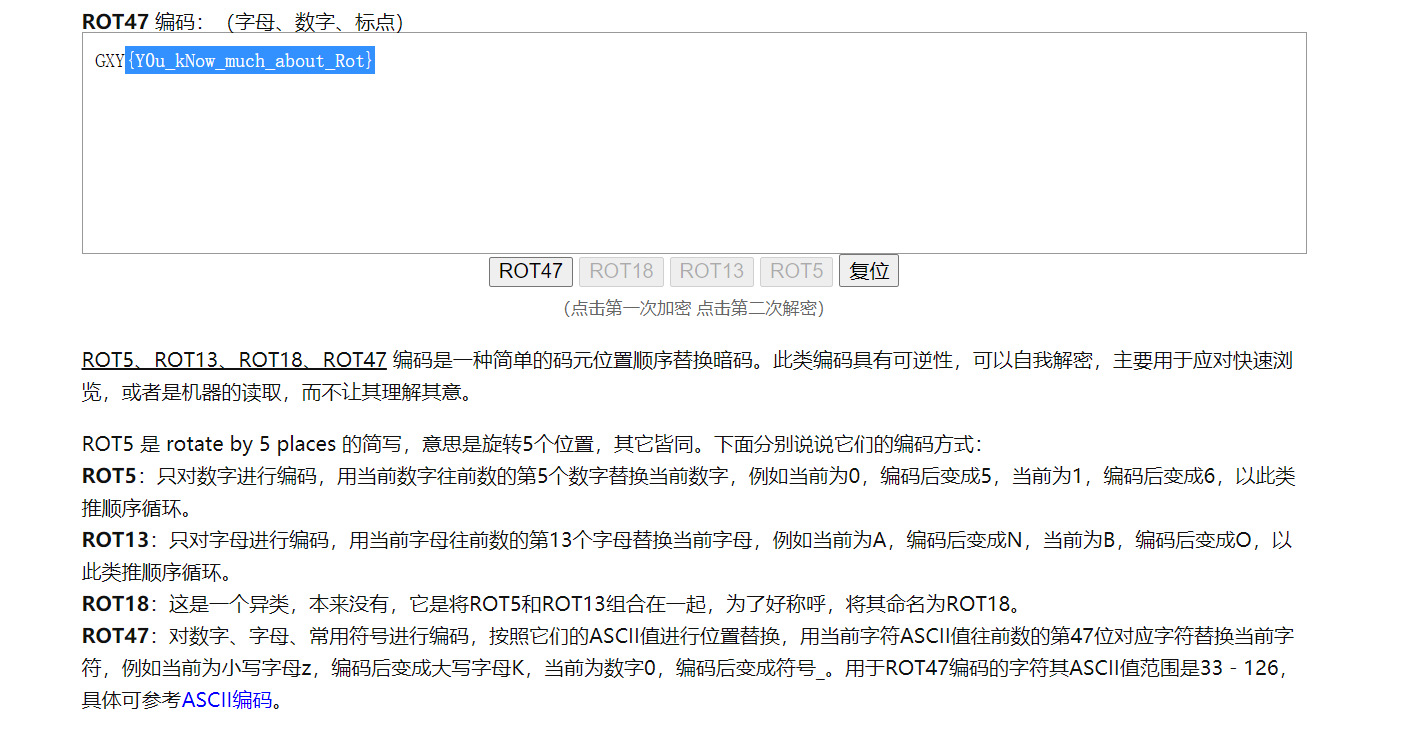Image resolution: width=1415 pixels, height=743 pixels.
Task: Click the disabled ROT5 button
Action: pyautogui.click(x=796, y=271)
